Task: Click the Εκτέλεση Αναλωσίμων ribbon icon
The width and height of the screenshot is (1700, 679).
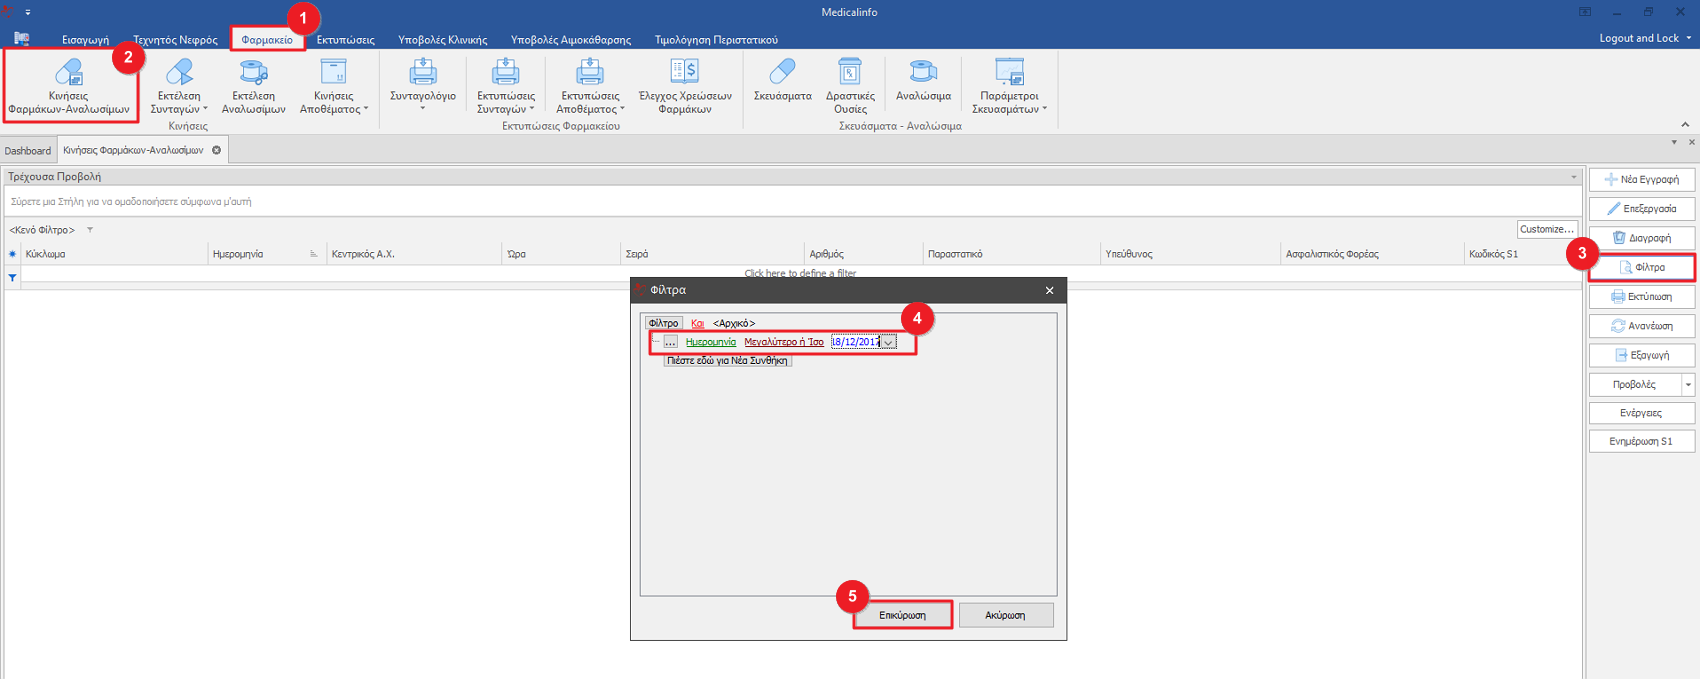Action: click(x=253, y=73)
